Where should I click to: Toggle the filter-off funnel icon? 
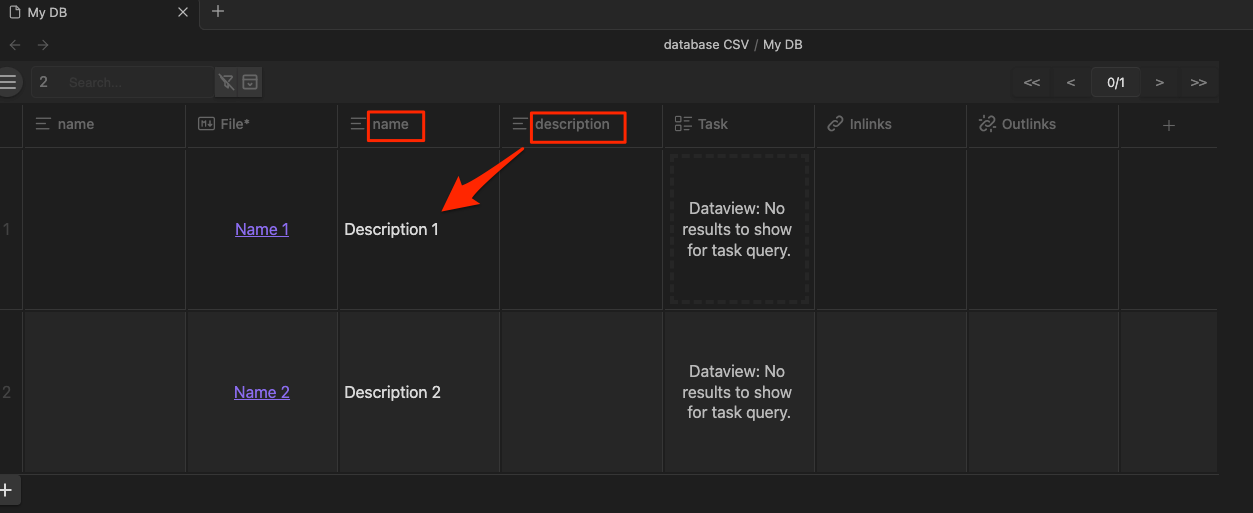pos(227,82)
